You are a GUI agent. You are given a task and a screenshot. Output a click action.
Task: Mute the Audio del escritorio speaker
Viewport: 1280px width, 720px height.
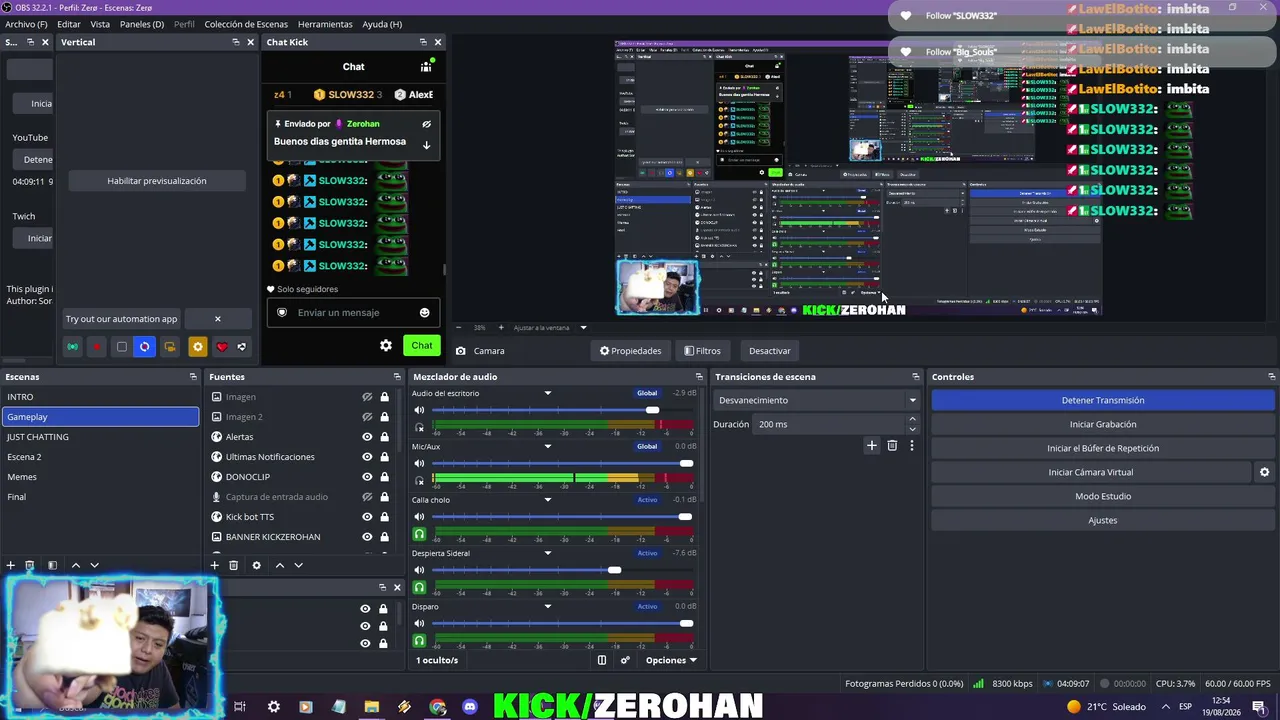(419, 410)
